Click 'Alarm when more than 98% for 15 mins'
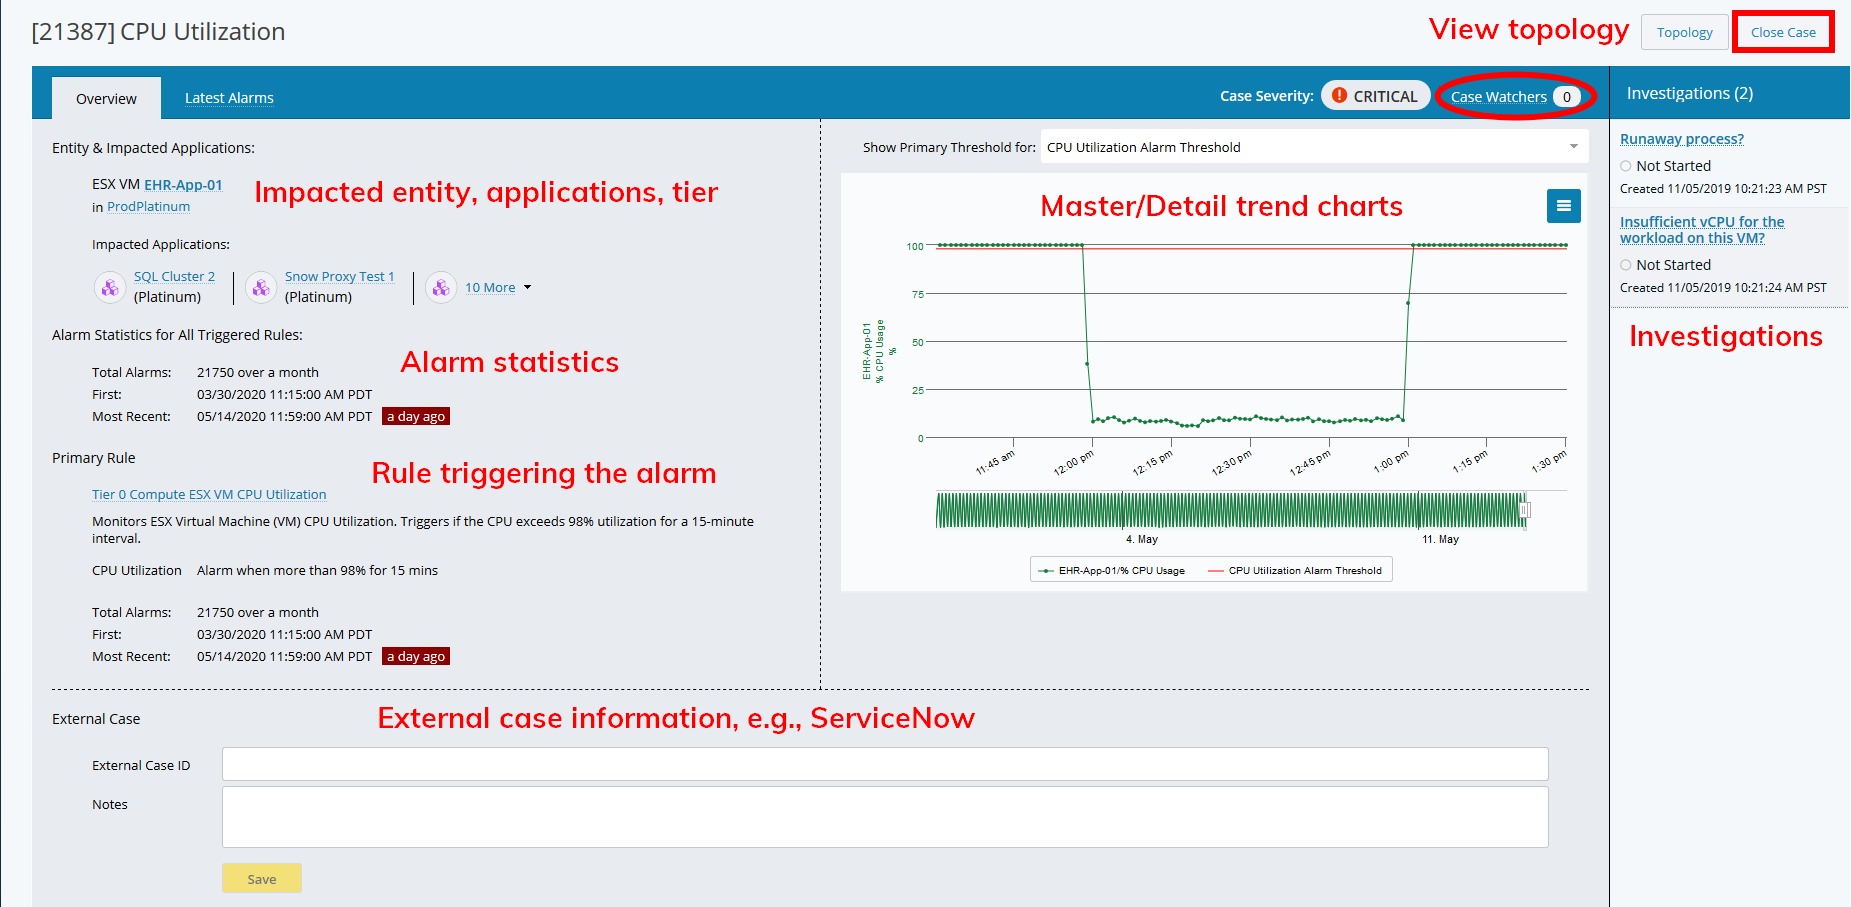Screen dimensions: 1851x907 tap(317, 570)
